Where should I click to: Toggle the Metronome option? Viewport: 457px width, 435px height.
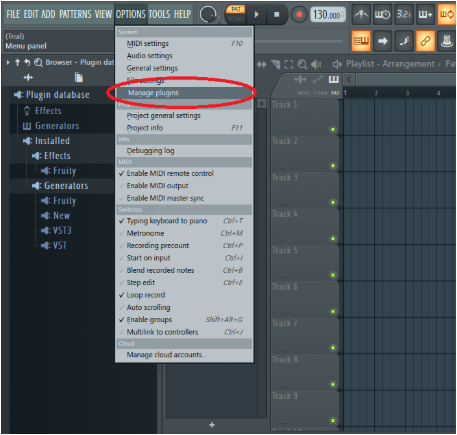coord(184,233)
